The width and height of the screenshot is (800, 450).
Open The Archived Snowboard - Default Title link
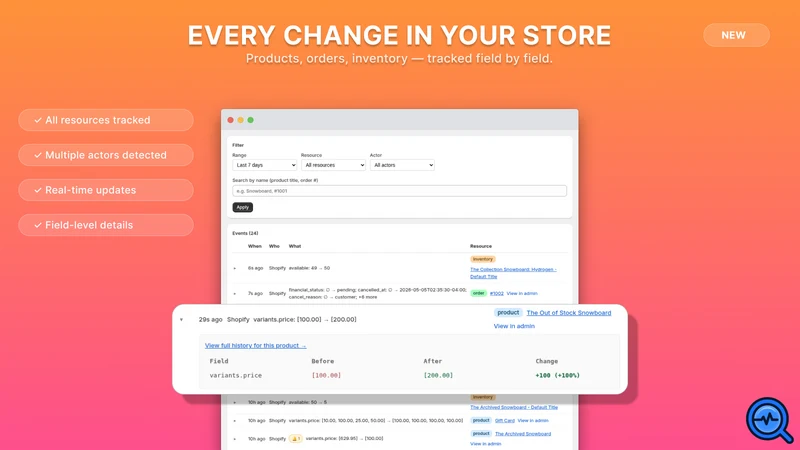tap(514, 407)
